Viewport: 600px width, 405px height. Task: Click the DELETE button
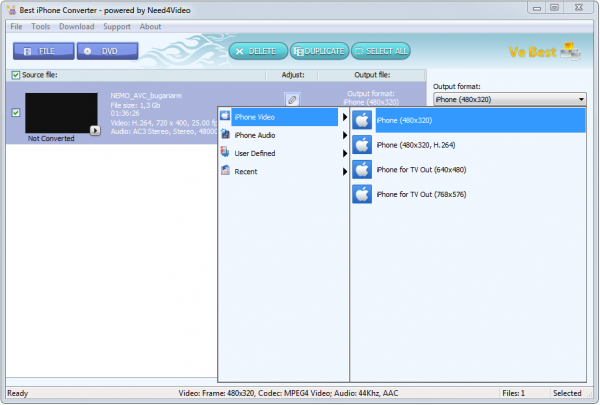click(258, 51)
